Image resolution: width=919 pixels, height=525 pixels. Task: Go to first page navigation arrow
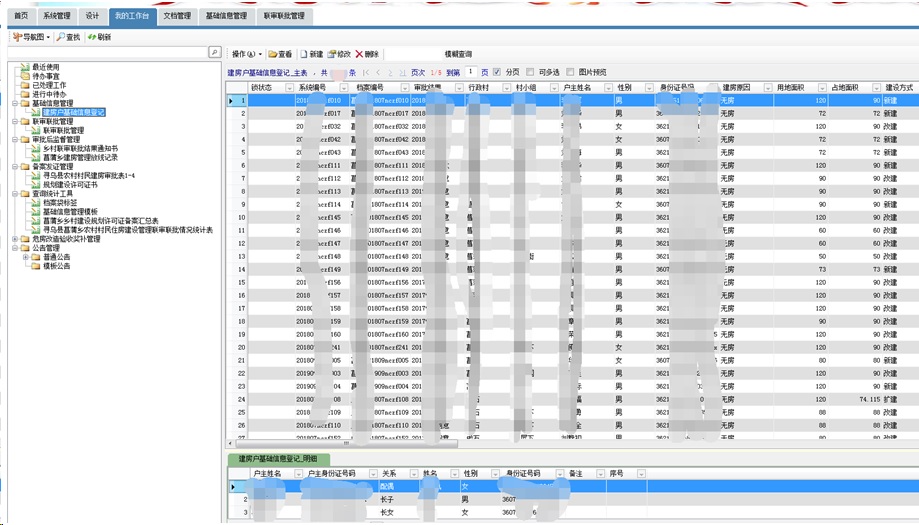coord(367,73)
